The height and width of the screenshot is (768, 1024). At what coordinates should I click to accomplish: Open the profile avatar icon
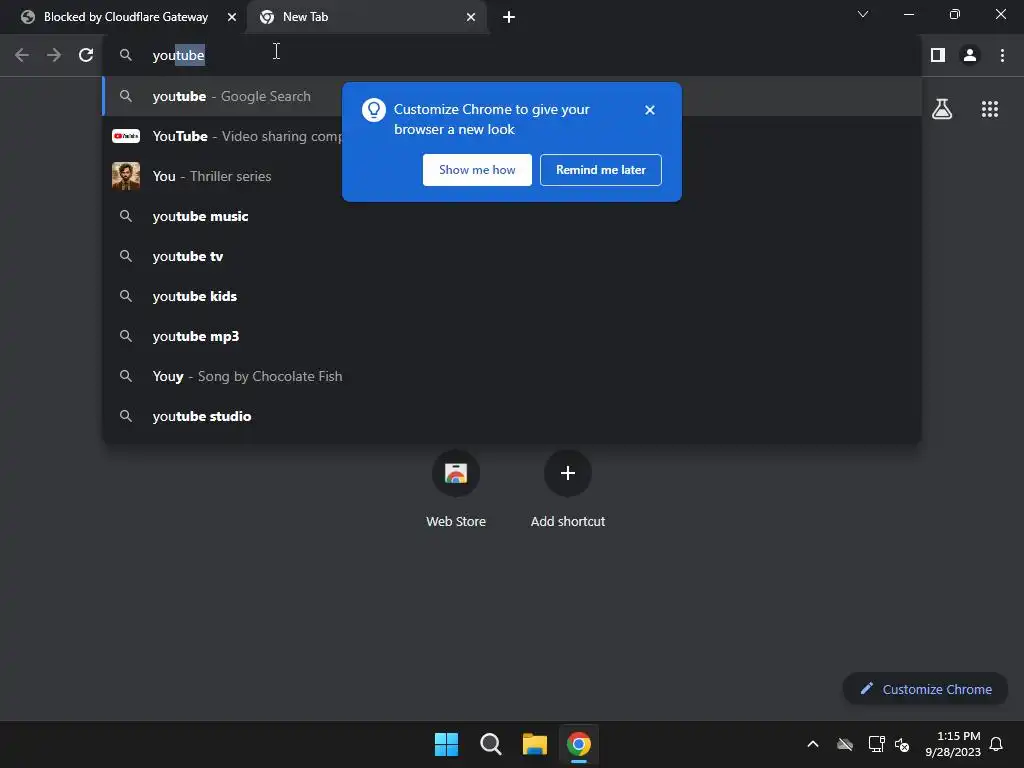(970, 55)
